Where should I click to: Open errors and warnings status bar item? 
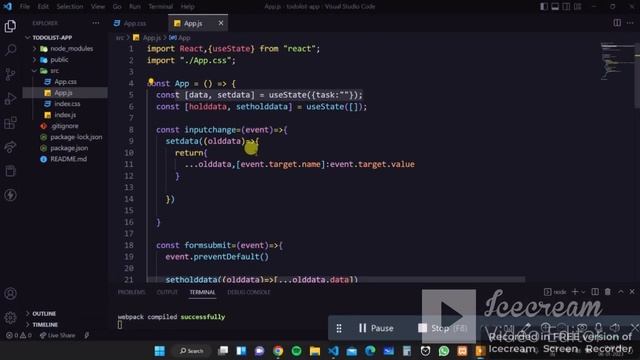(19, 336)
